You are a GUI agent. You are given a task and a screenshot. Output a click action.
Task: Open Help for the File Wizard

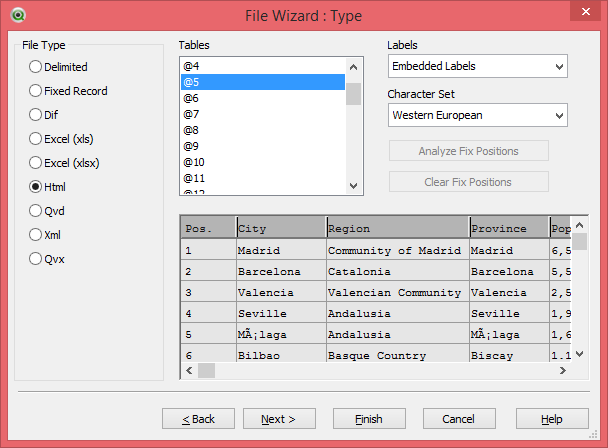[552, 419]
